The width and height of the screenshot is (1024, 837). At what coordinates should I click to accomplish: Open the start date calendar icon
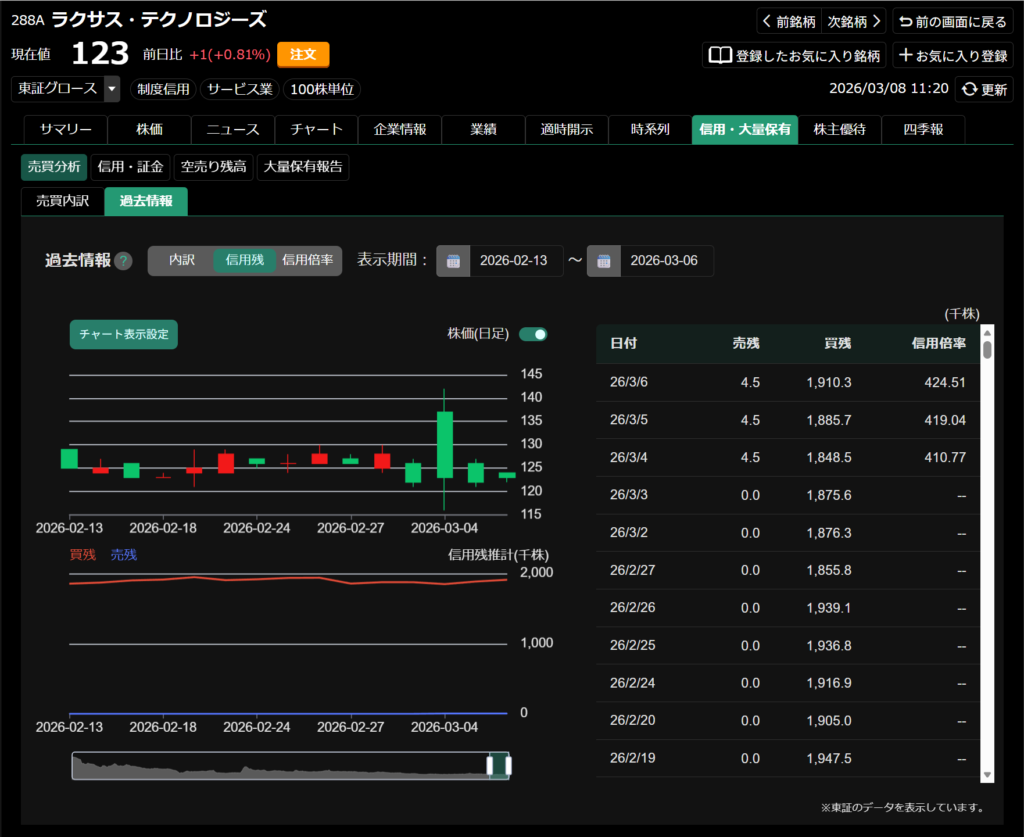453,261
